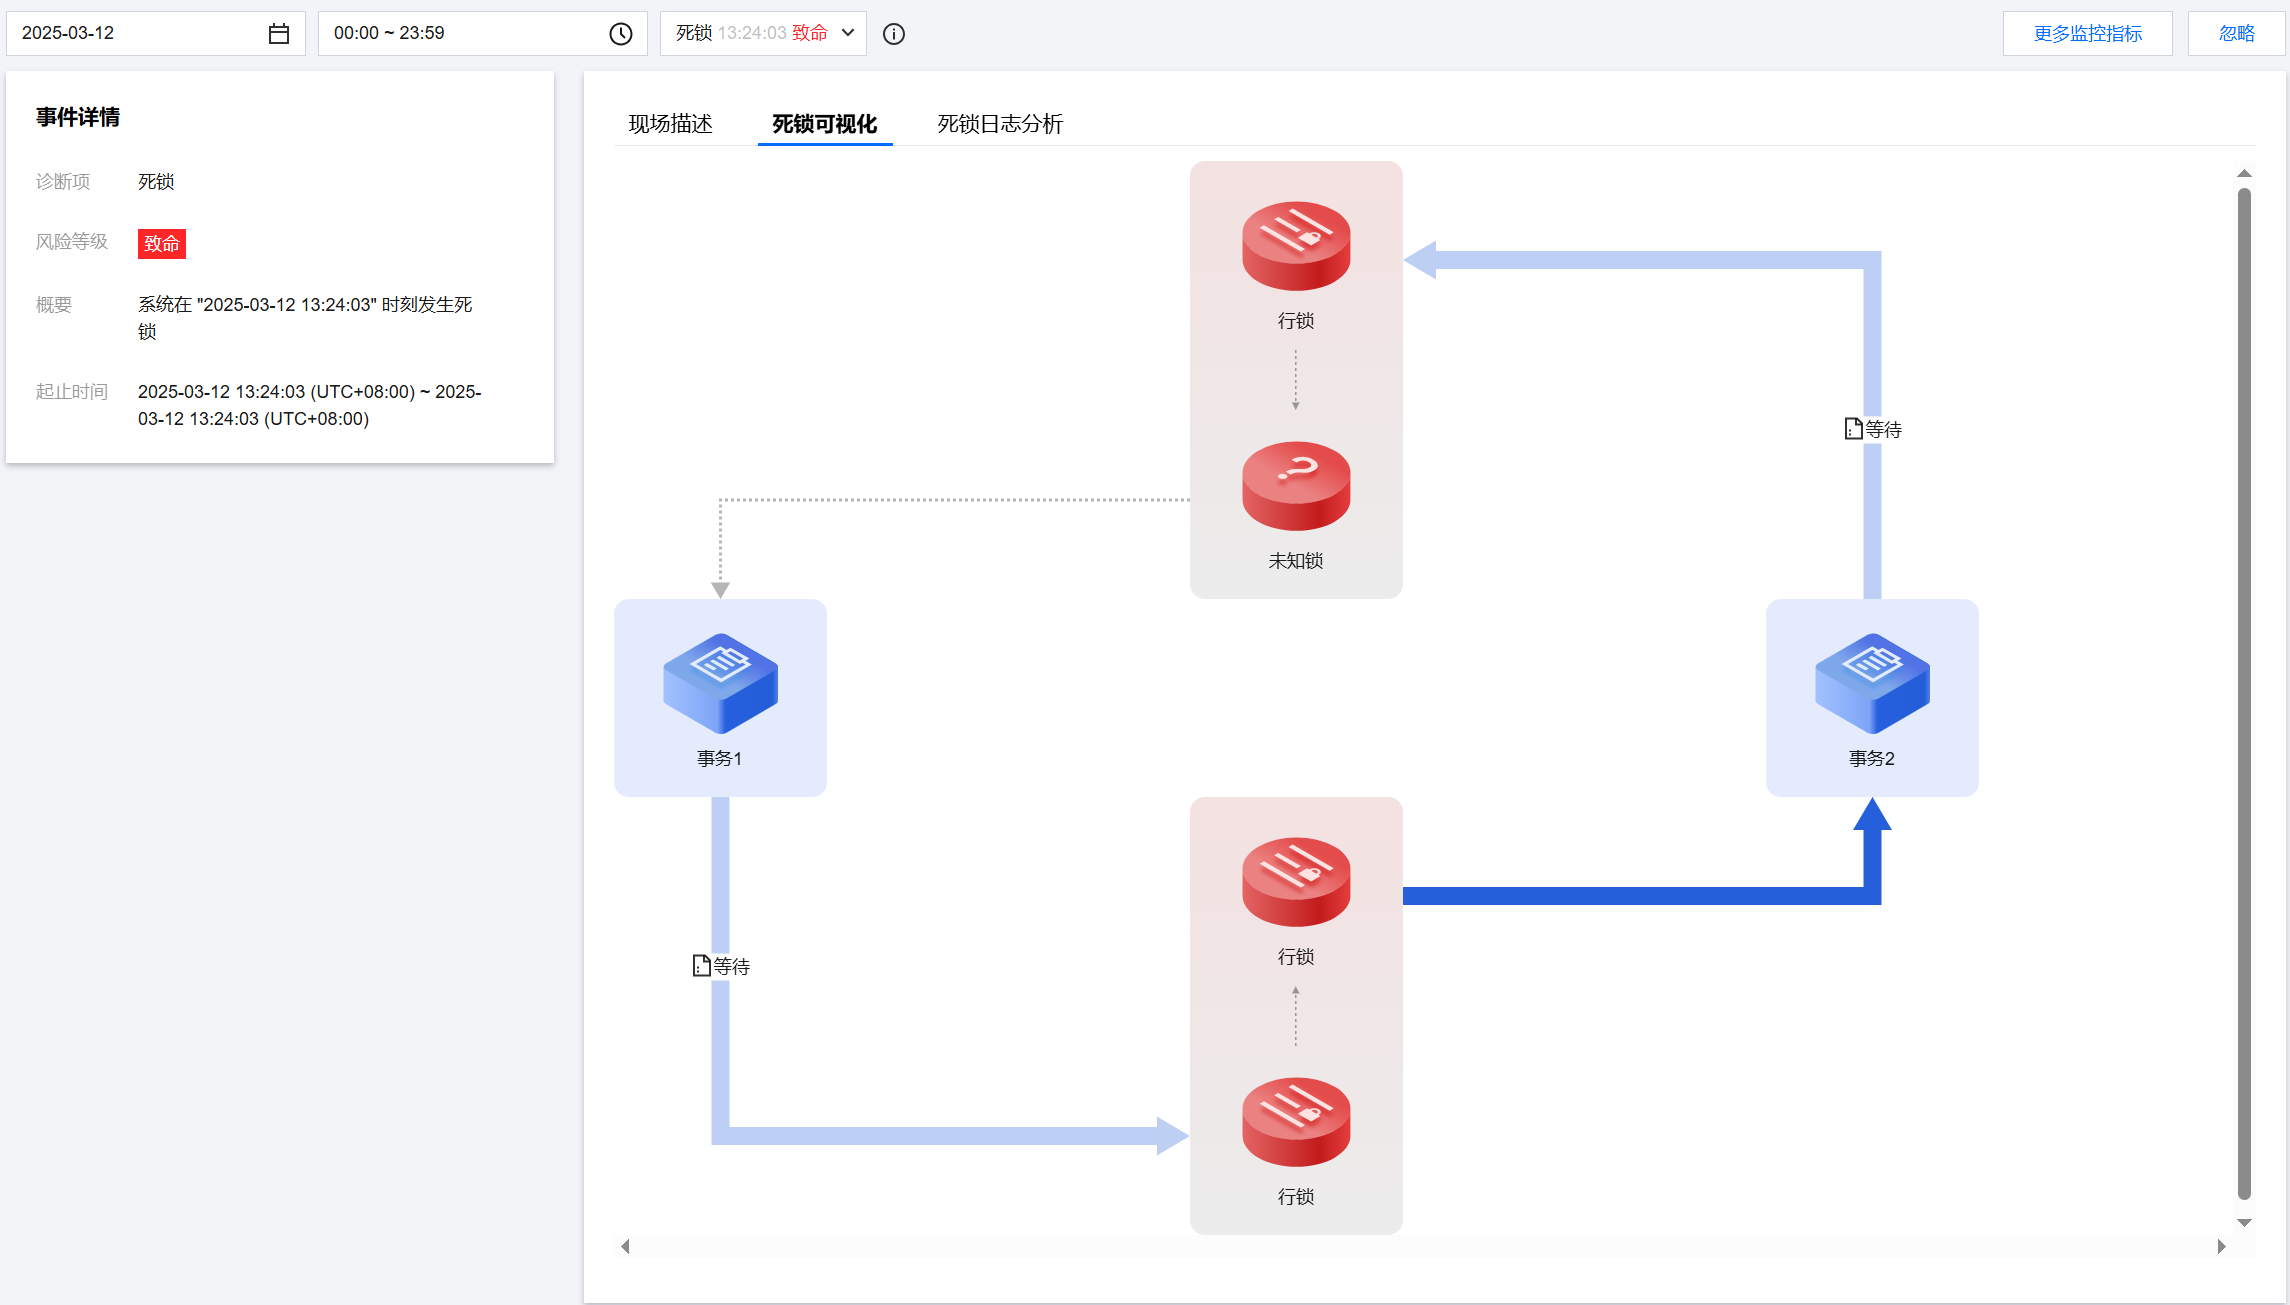The height and width of the screenshot is (1305, 2290).
Task: Switch to the 死锁可视化 tab
Action: [x=825, y=124]
